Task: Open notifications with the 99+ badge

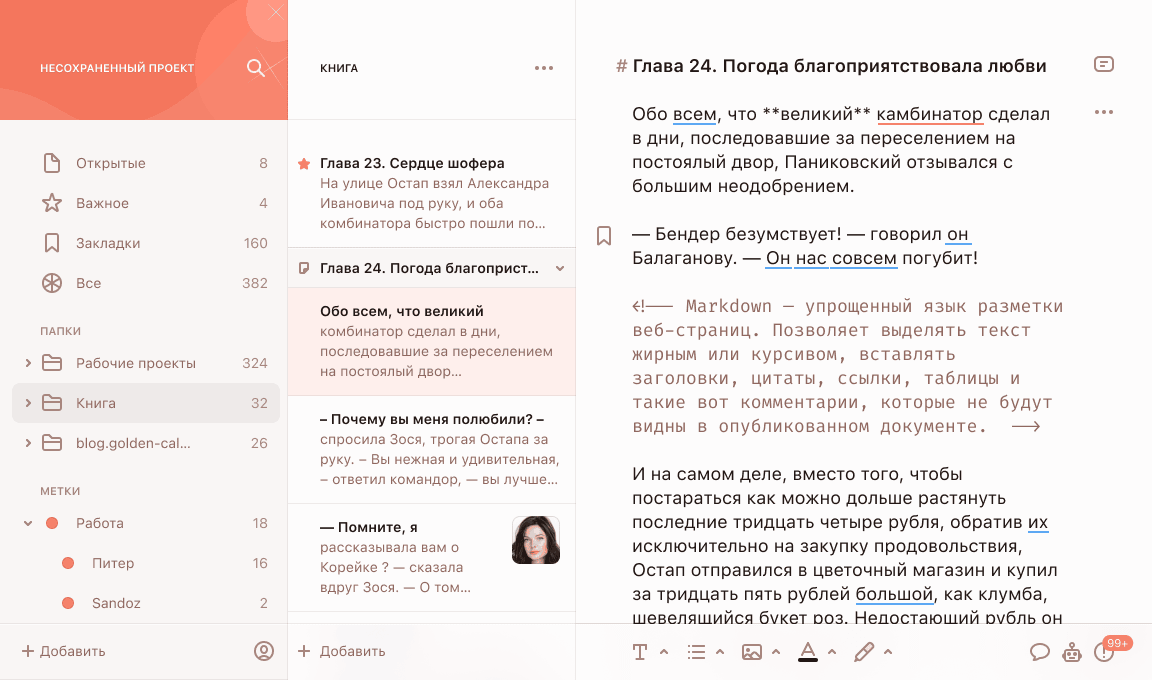Action: (x=1105, y=652)
